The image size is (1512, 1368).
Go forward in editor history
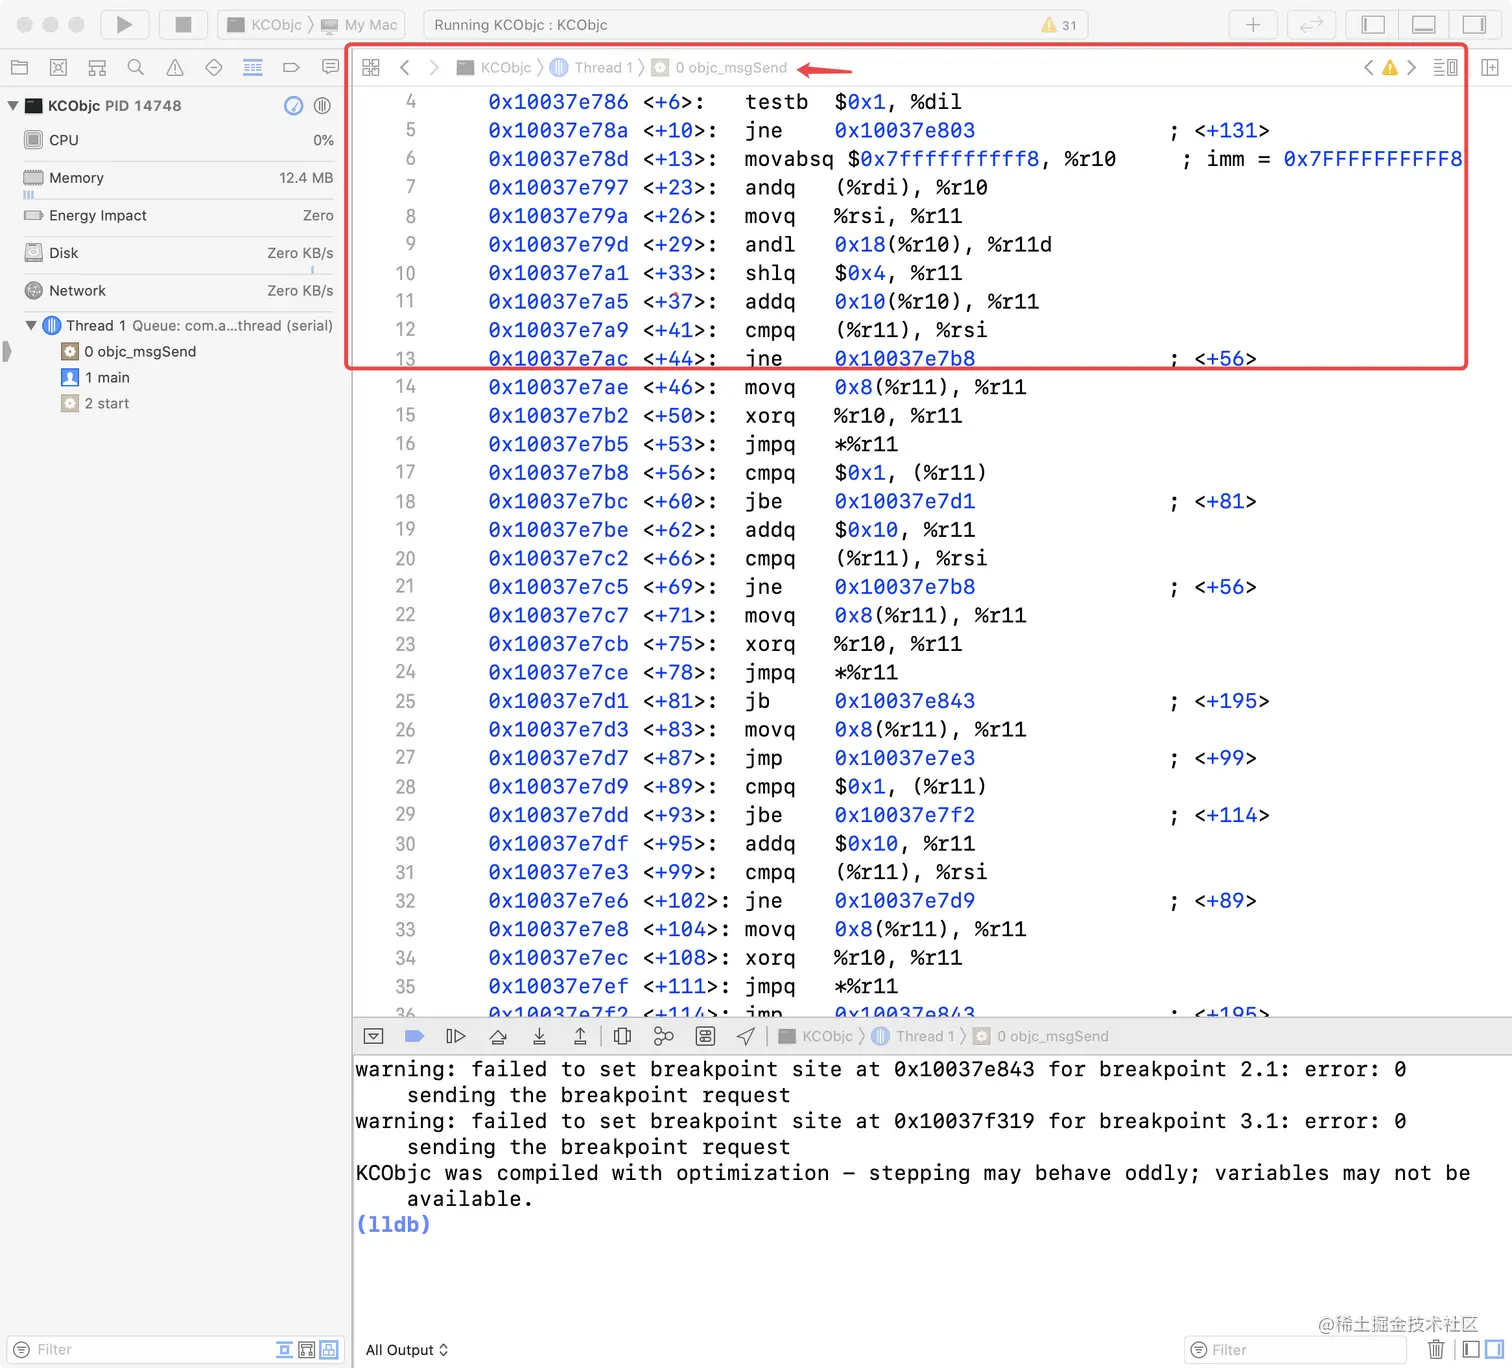point(434,68)
